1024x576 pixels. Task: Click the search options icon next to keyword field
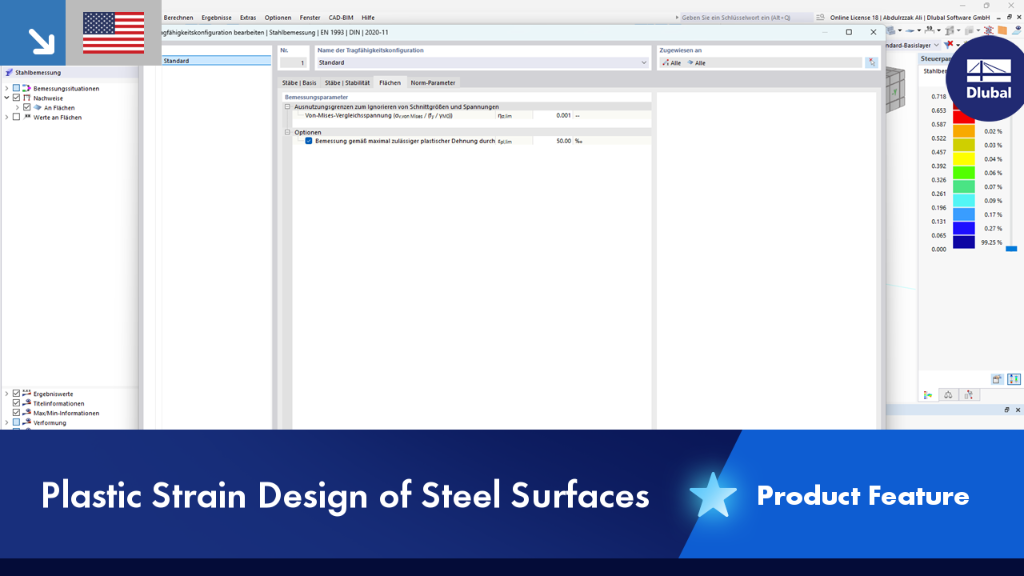820,18
